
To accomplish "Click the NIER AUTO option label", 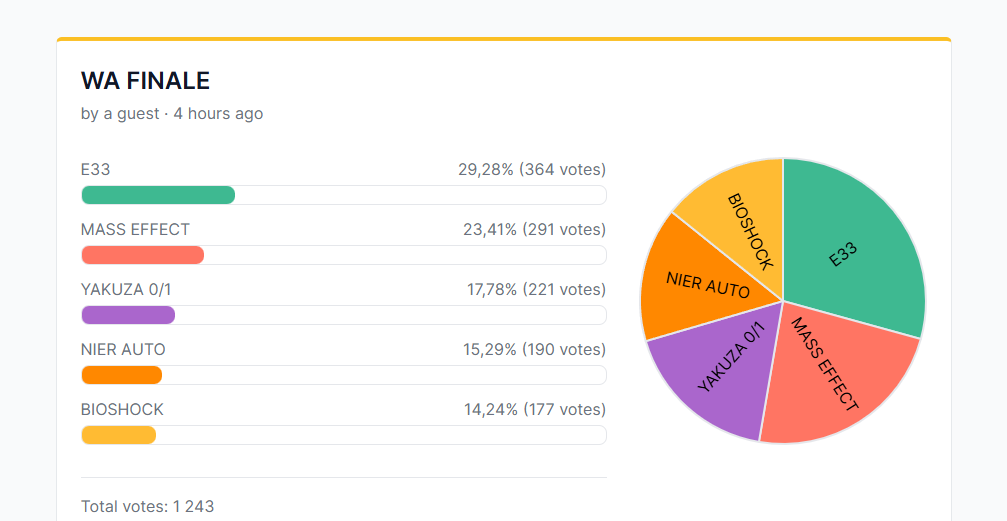I will click(123, 349).
